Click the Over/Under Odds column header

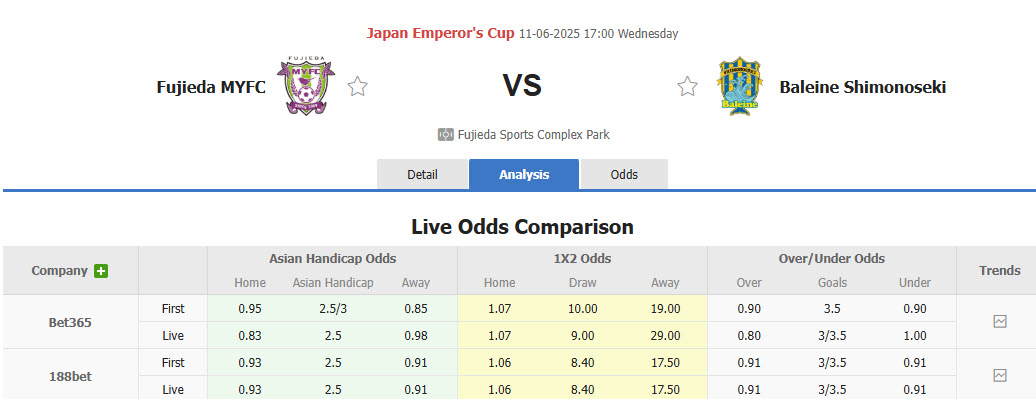coord(831,259)
